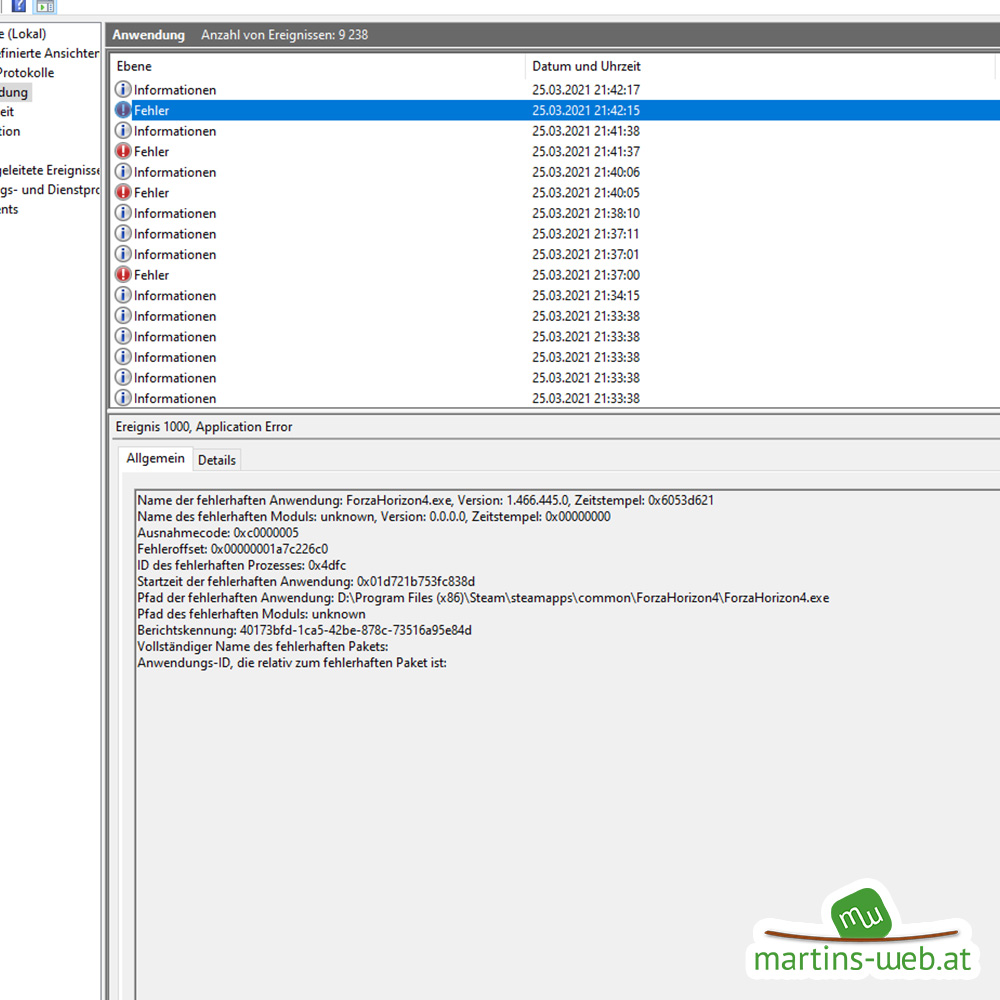This screenshot has height=1000, width=1000.
Task: Open the Help toolbar icon
Action: coord(19,6)
